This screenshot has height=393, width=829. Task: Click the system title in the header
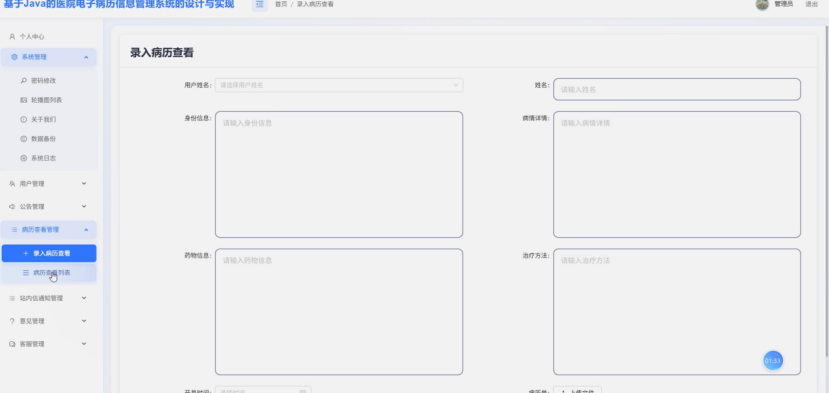coord(119,5)
